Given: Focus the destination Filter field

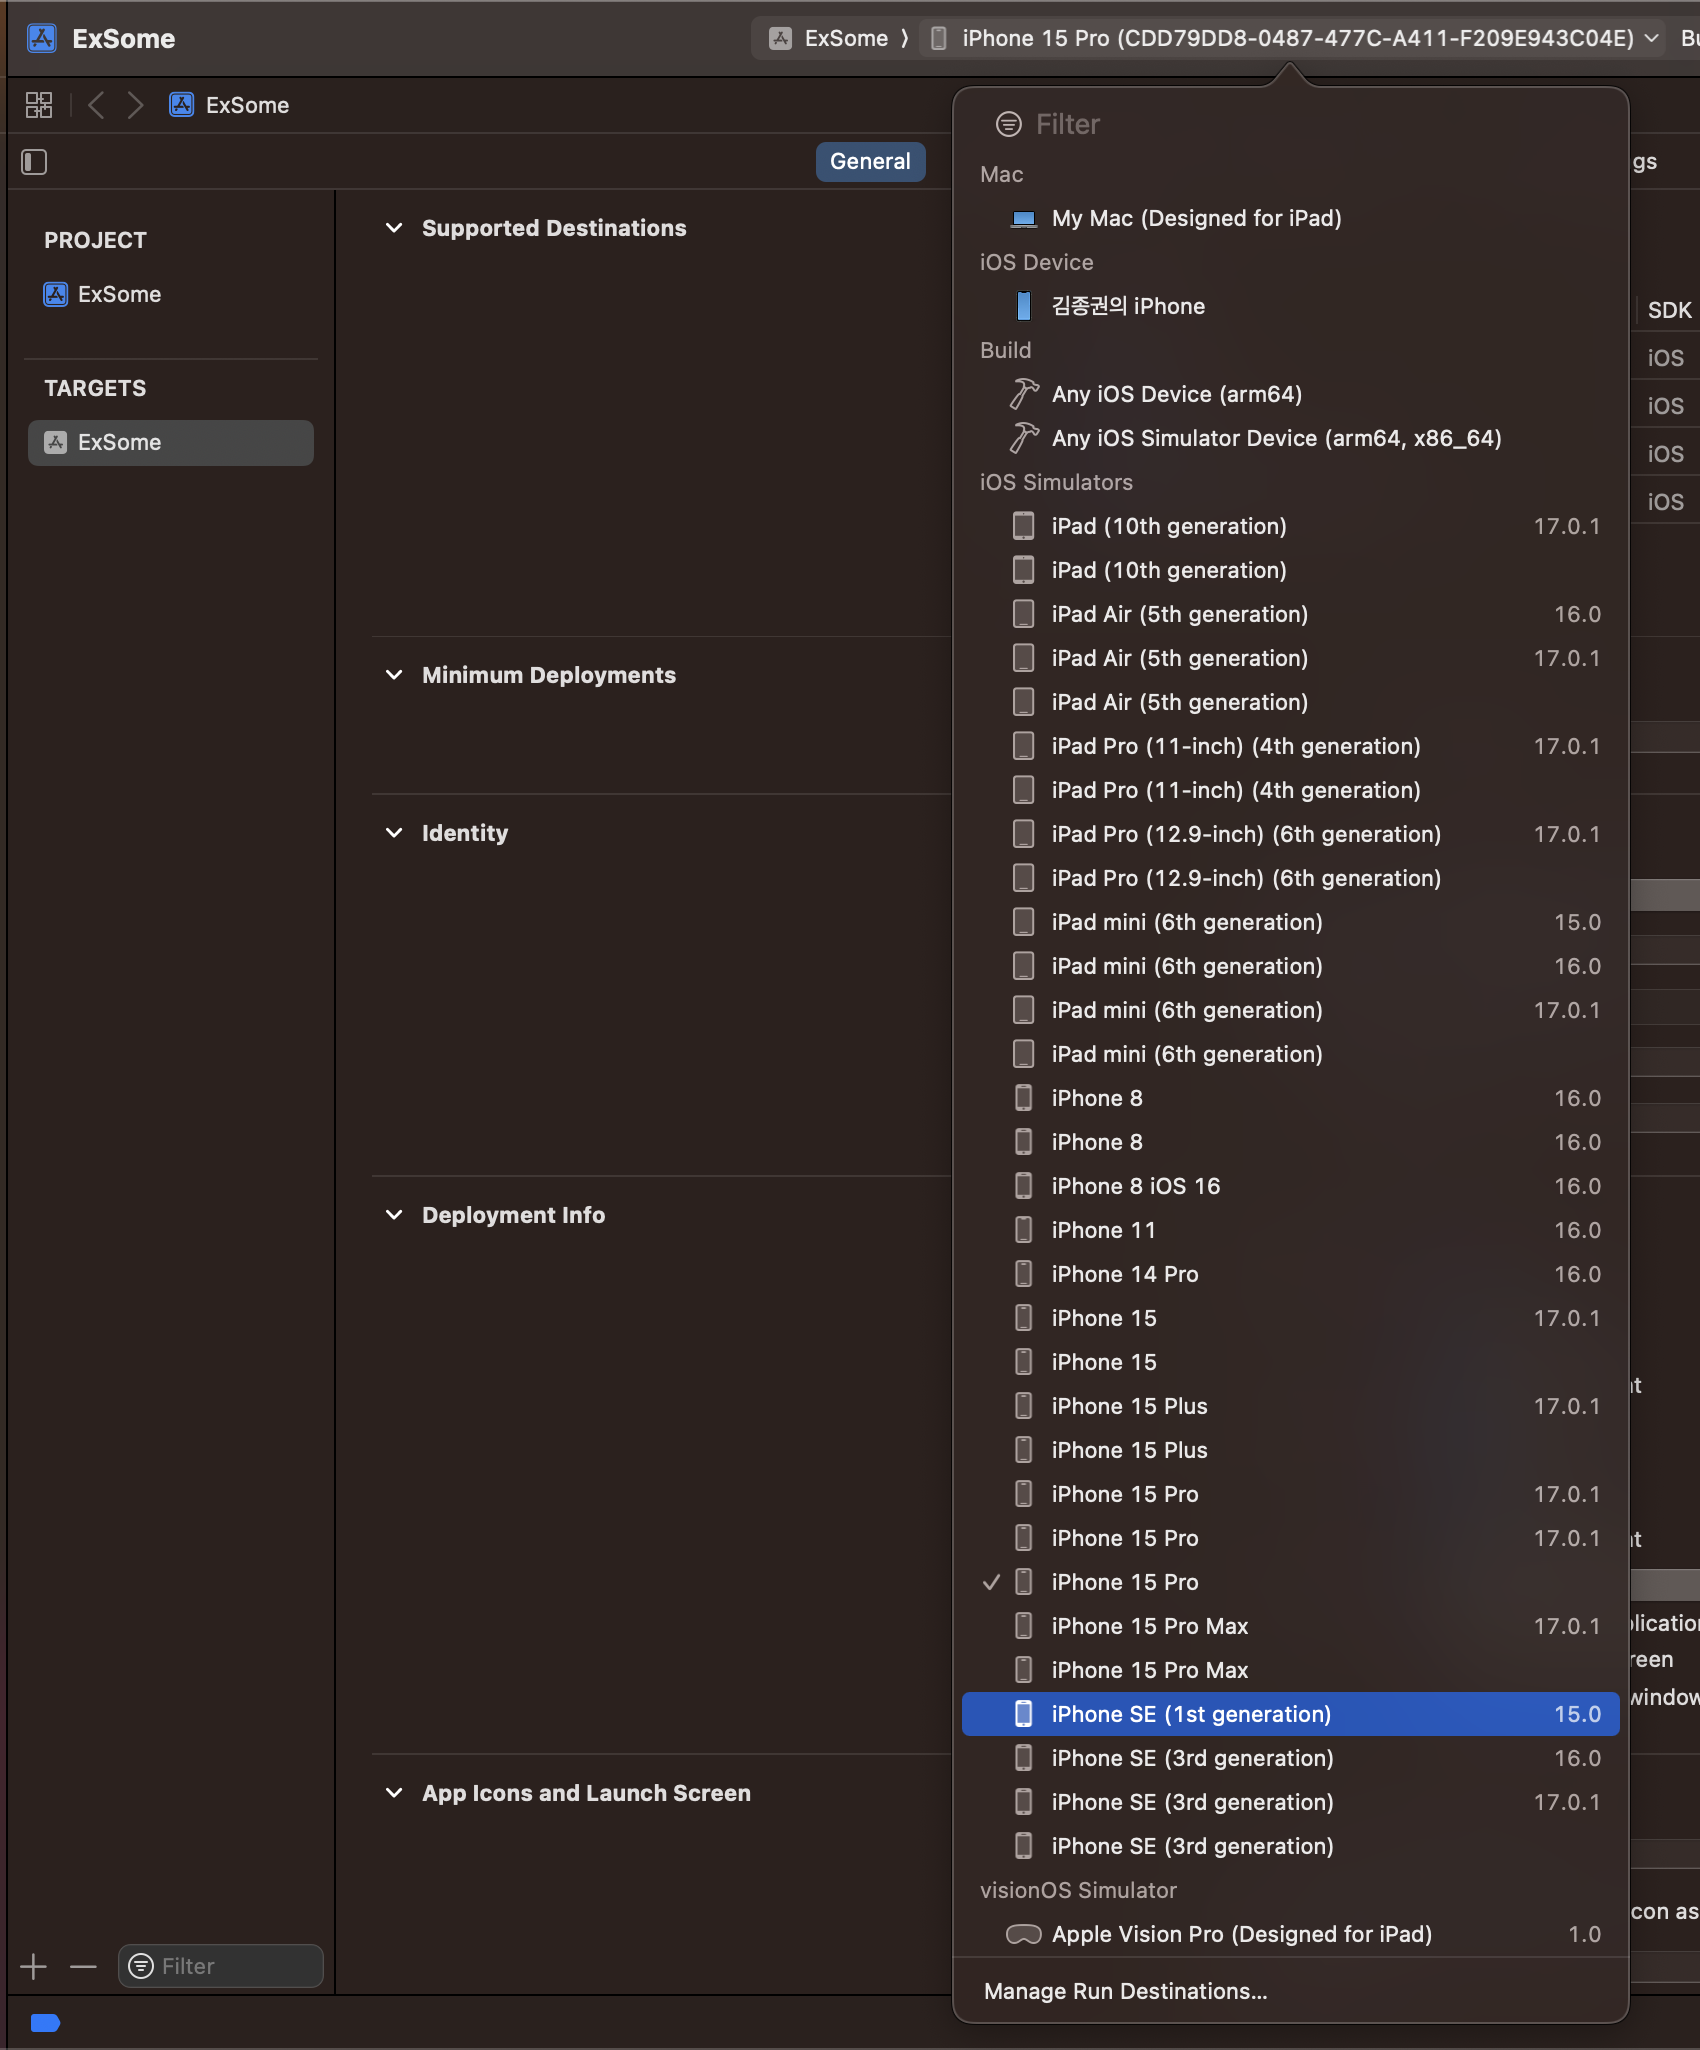Looking at the screenshot, I should tap(1290, 124).
